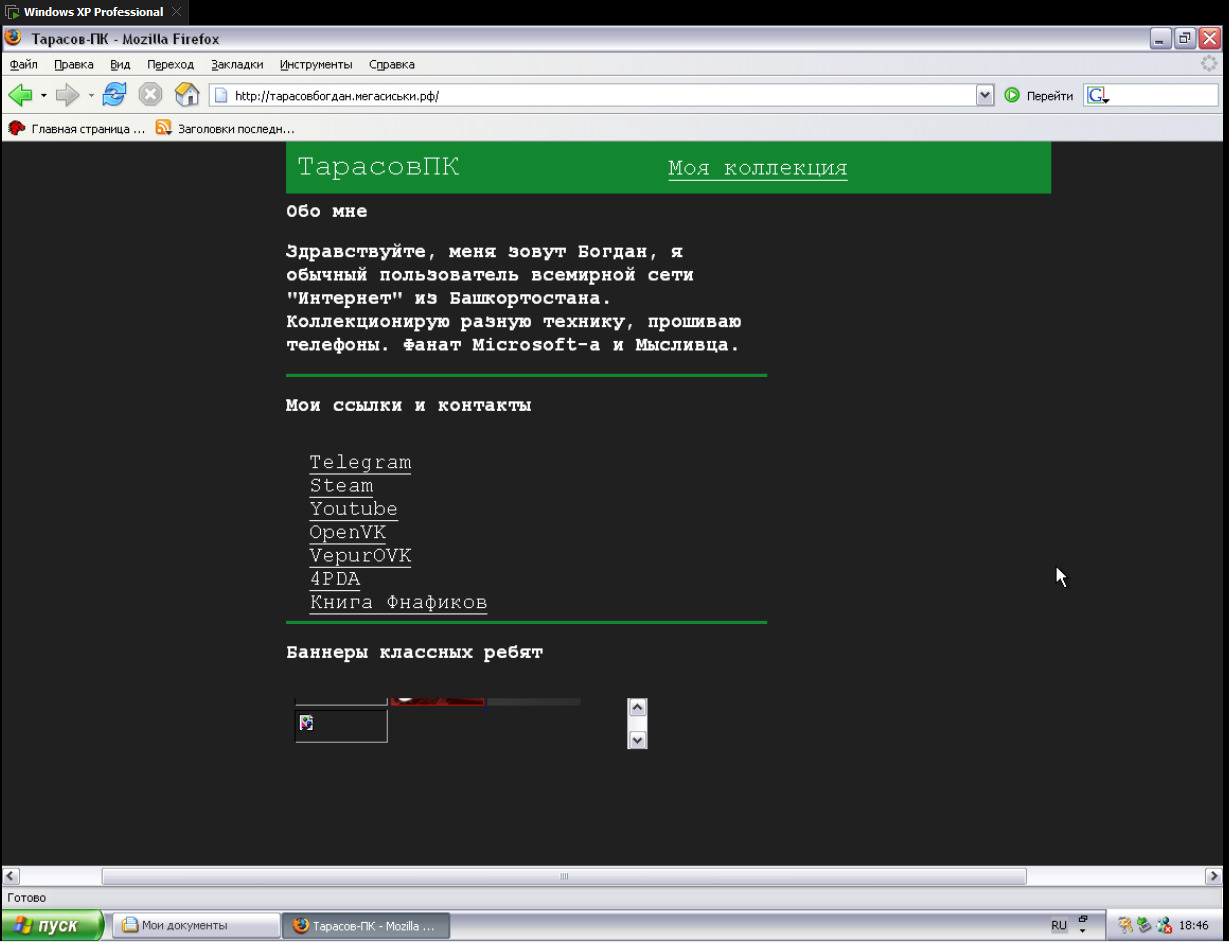The image size is (1229, 943).
Task: Open the Back history dropdown arrow
Action: pyautogui.click(x=44, y=96)
